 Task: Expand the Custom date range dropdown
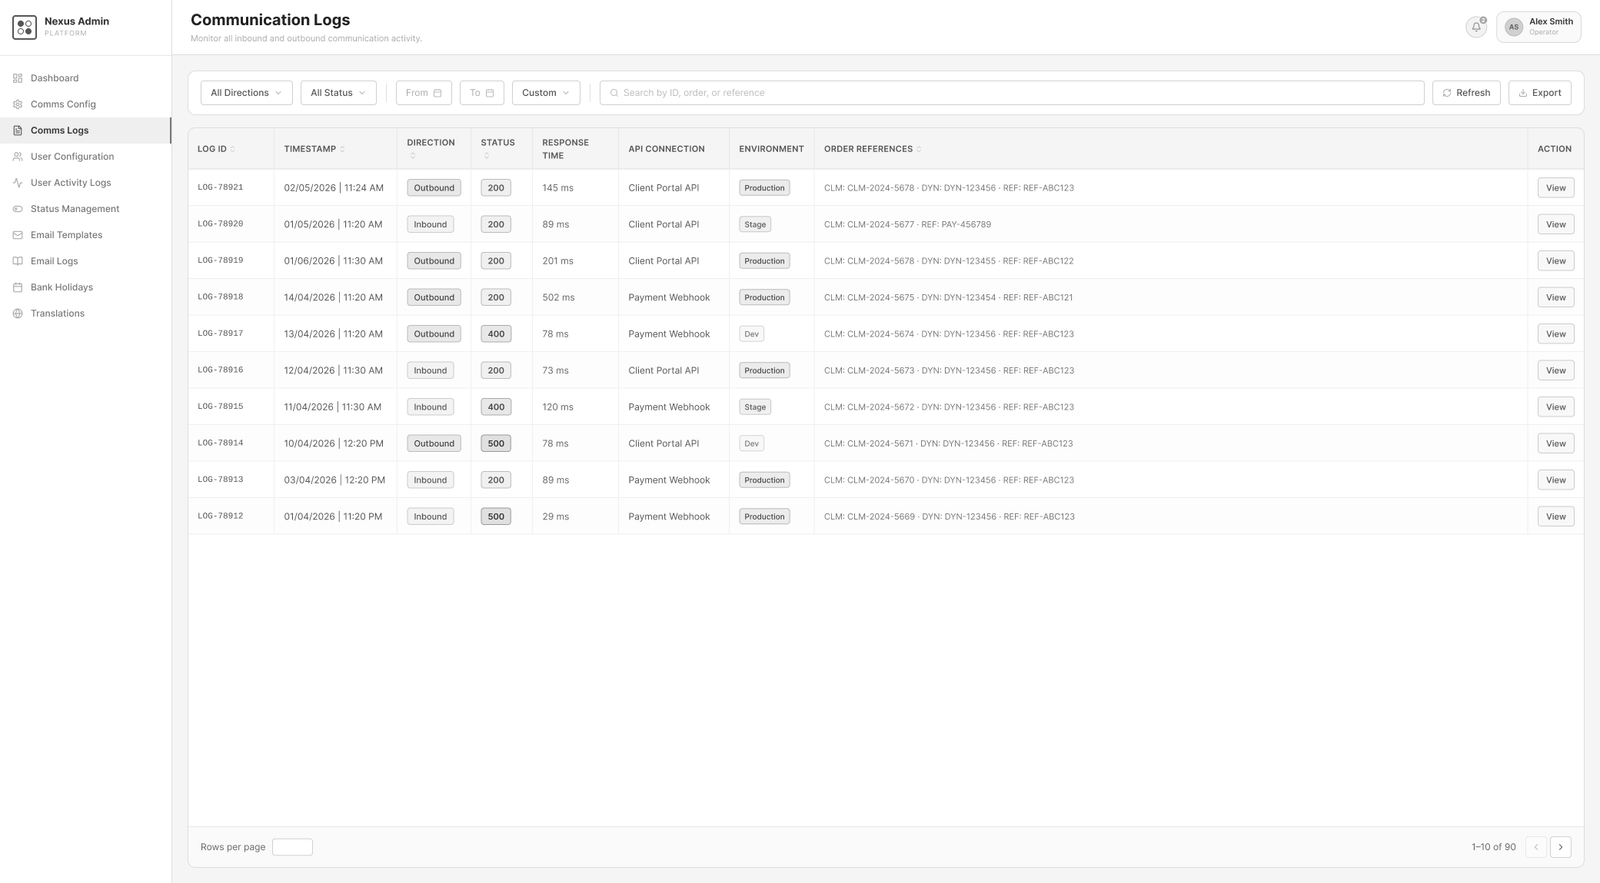click(546, 93)
